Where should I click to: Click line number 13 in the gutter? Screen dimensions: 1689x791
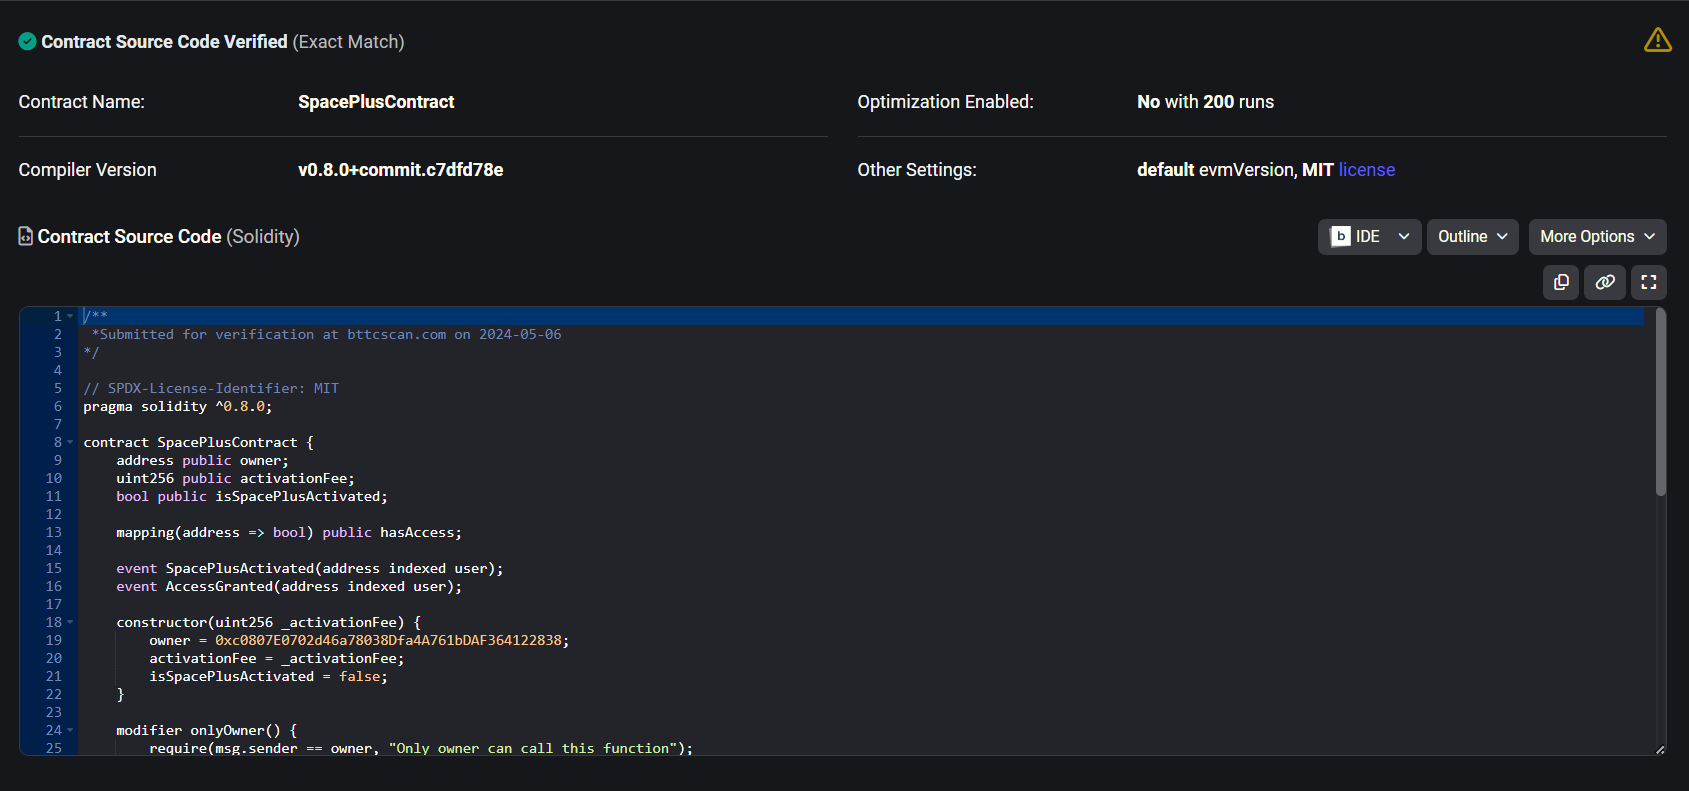pos(54,533)
